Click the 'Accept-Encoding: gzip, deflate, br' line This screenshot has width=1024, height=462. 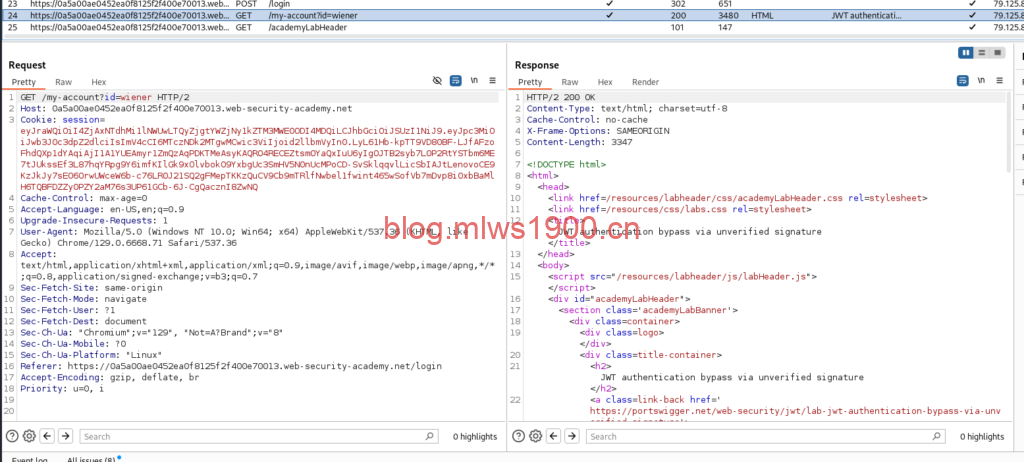[109, 377]
